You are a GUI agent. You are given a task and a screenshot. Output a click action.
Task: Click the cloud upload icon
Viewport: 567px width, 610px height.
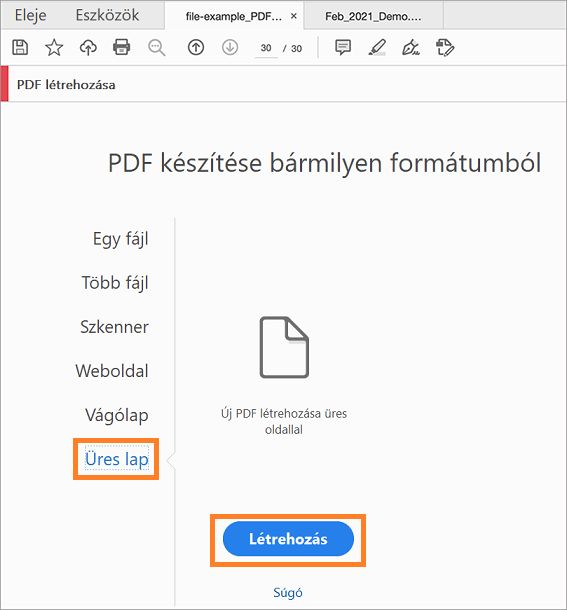click(88, 47)
